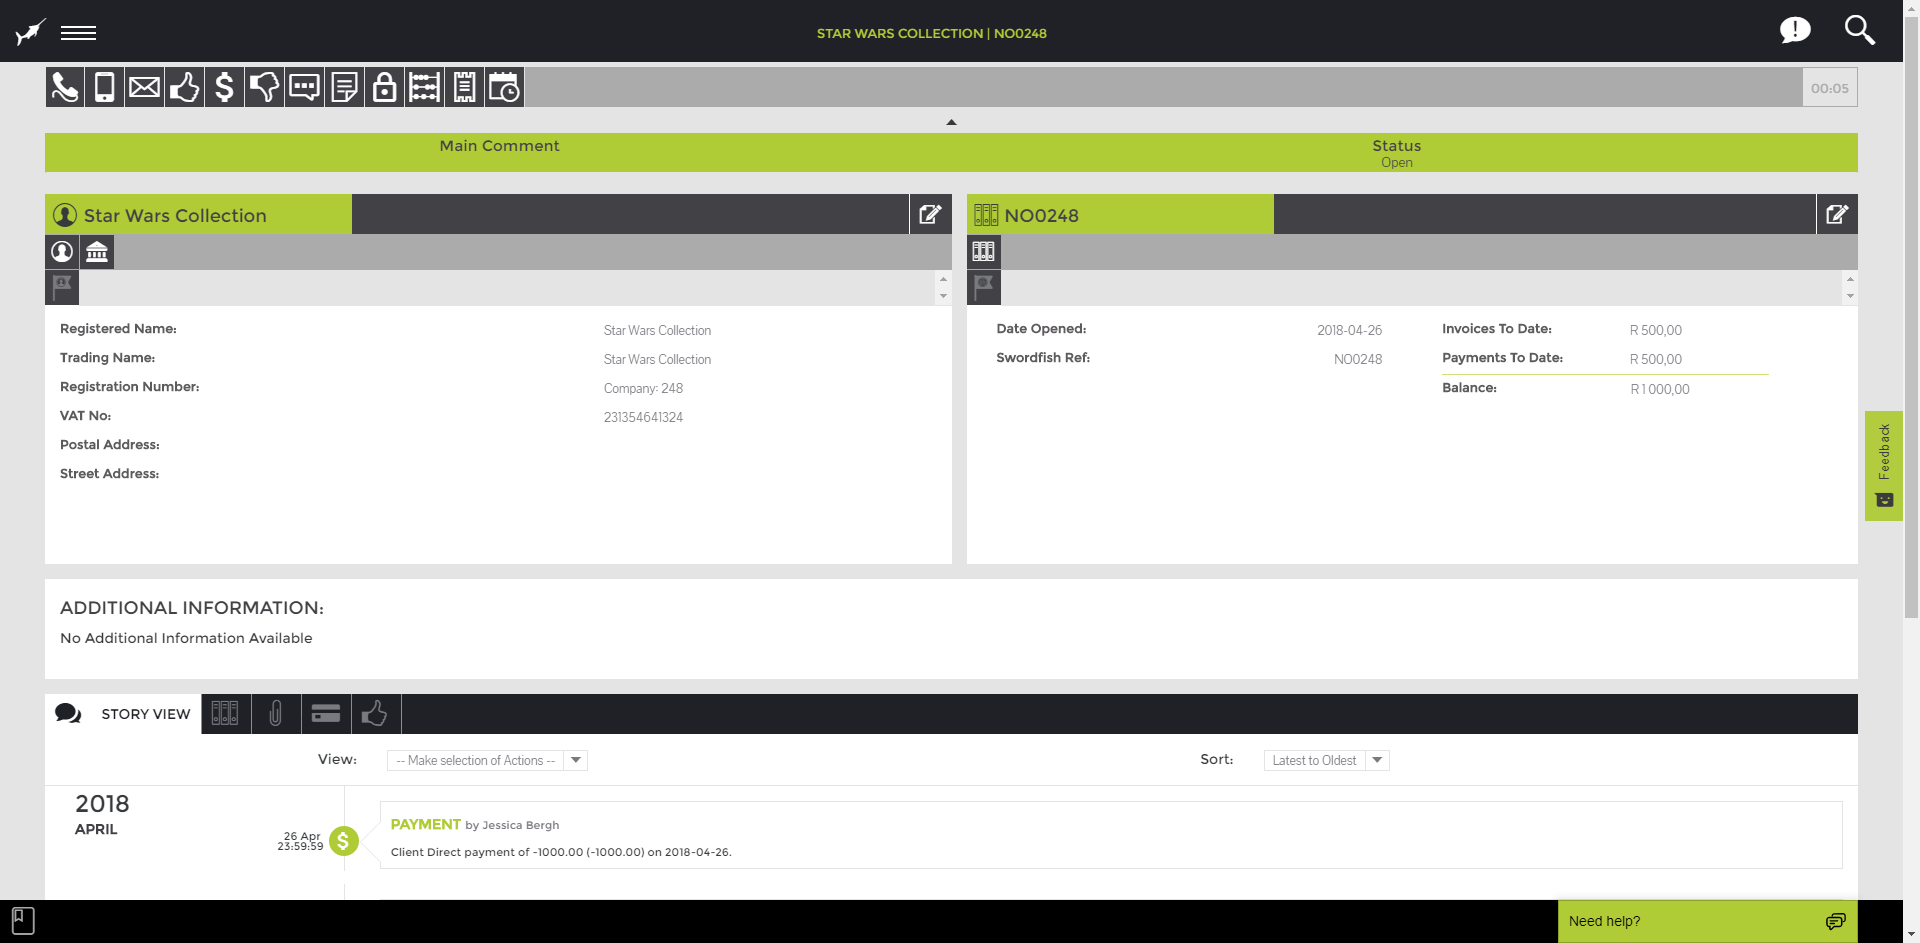
Task: Click the VAT number 231354641324
Action: point(643,417)
